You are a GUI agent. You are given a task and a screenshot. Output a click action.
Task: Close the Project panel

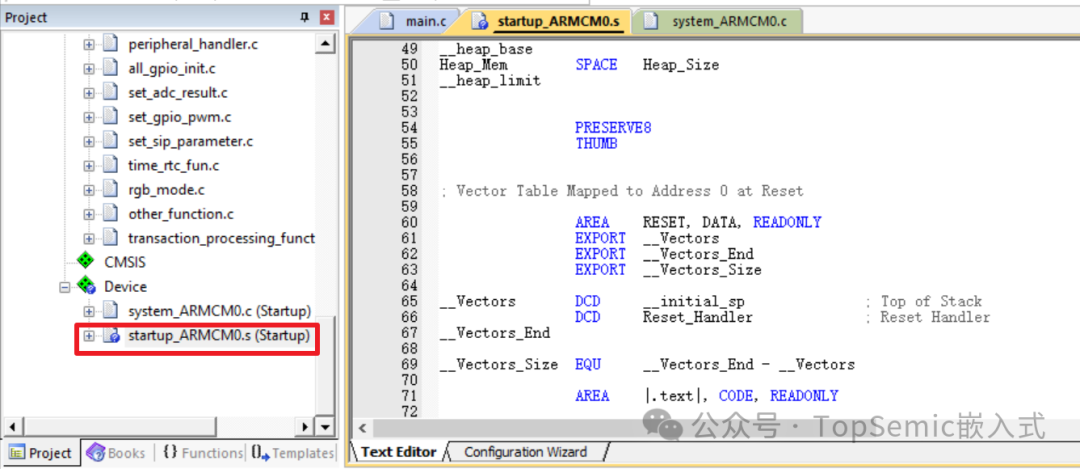(327, 18)
